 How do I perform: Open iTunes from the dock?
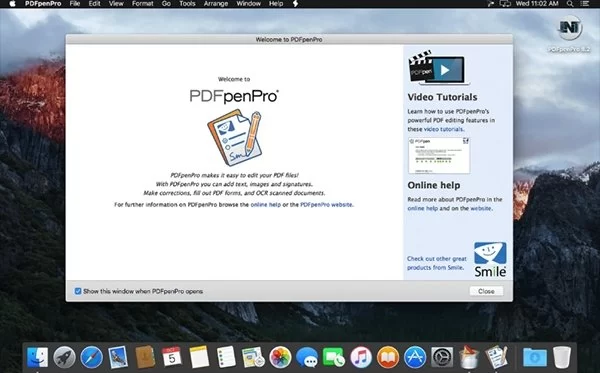361,357
